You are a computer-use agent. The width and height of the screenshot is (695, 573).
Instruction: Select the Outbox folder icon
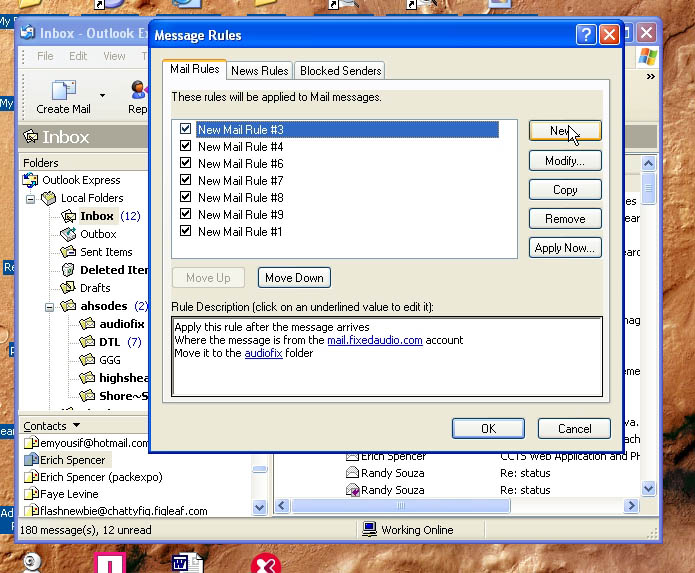pyautogui.click(x=68, y=234)
